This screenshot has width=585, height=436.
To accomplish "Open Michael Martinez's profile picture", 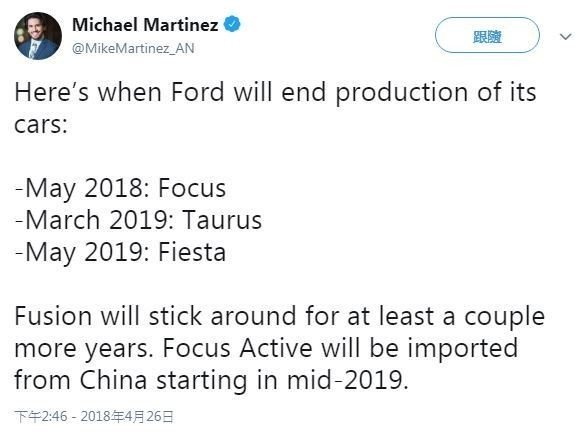I will [x=38, y=36].
